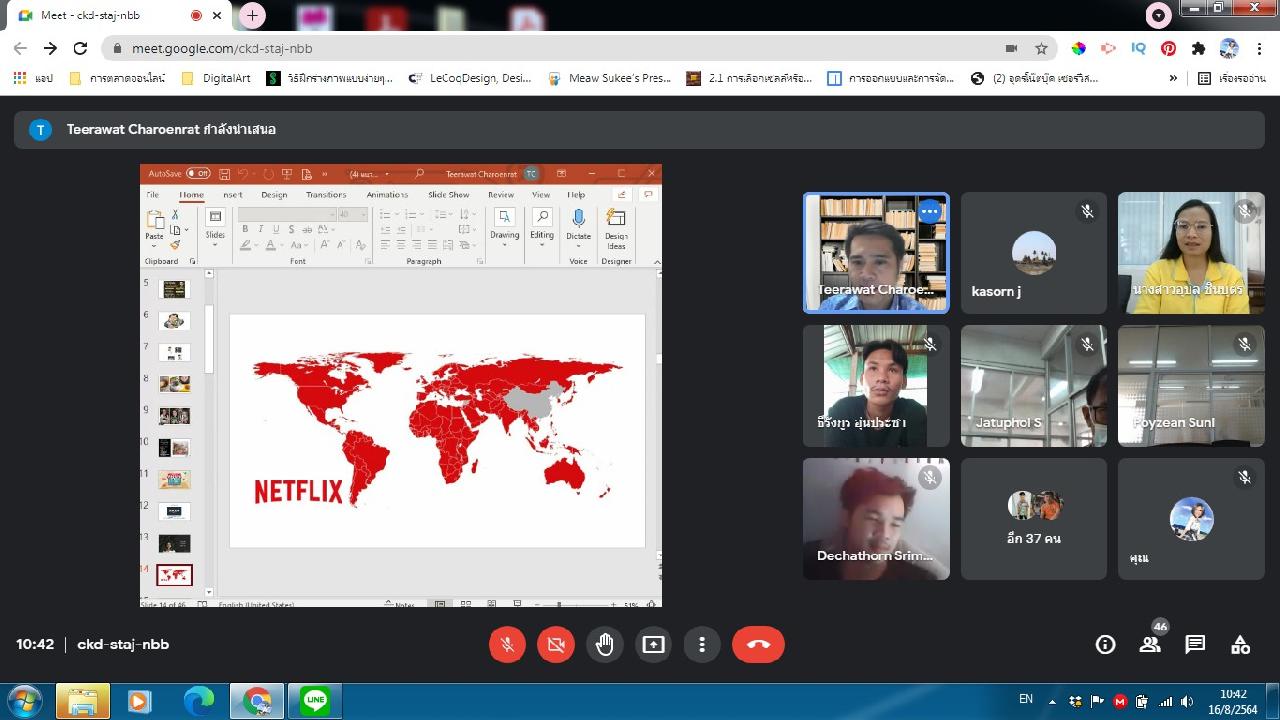This screenshot has height=720, width=1280.
Task: Leave the call with red hang-up button
Action: point(758,645)
